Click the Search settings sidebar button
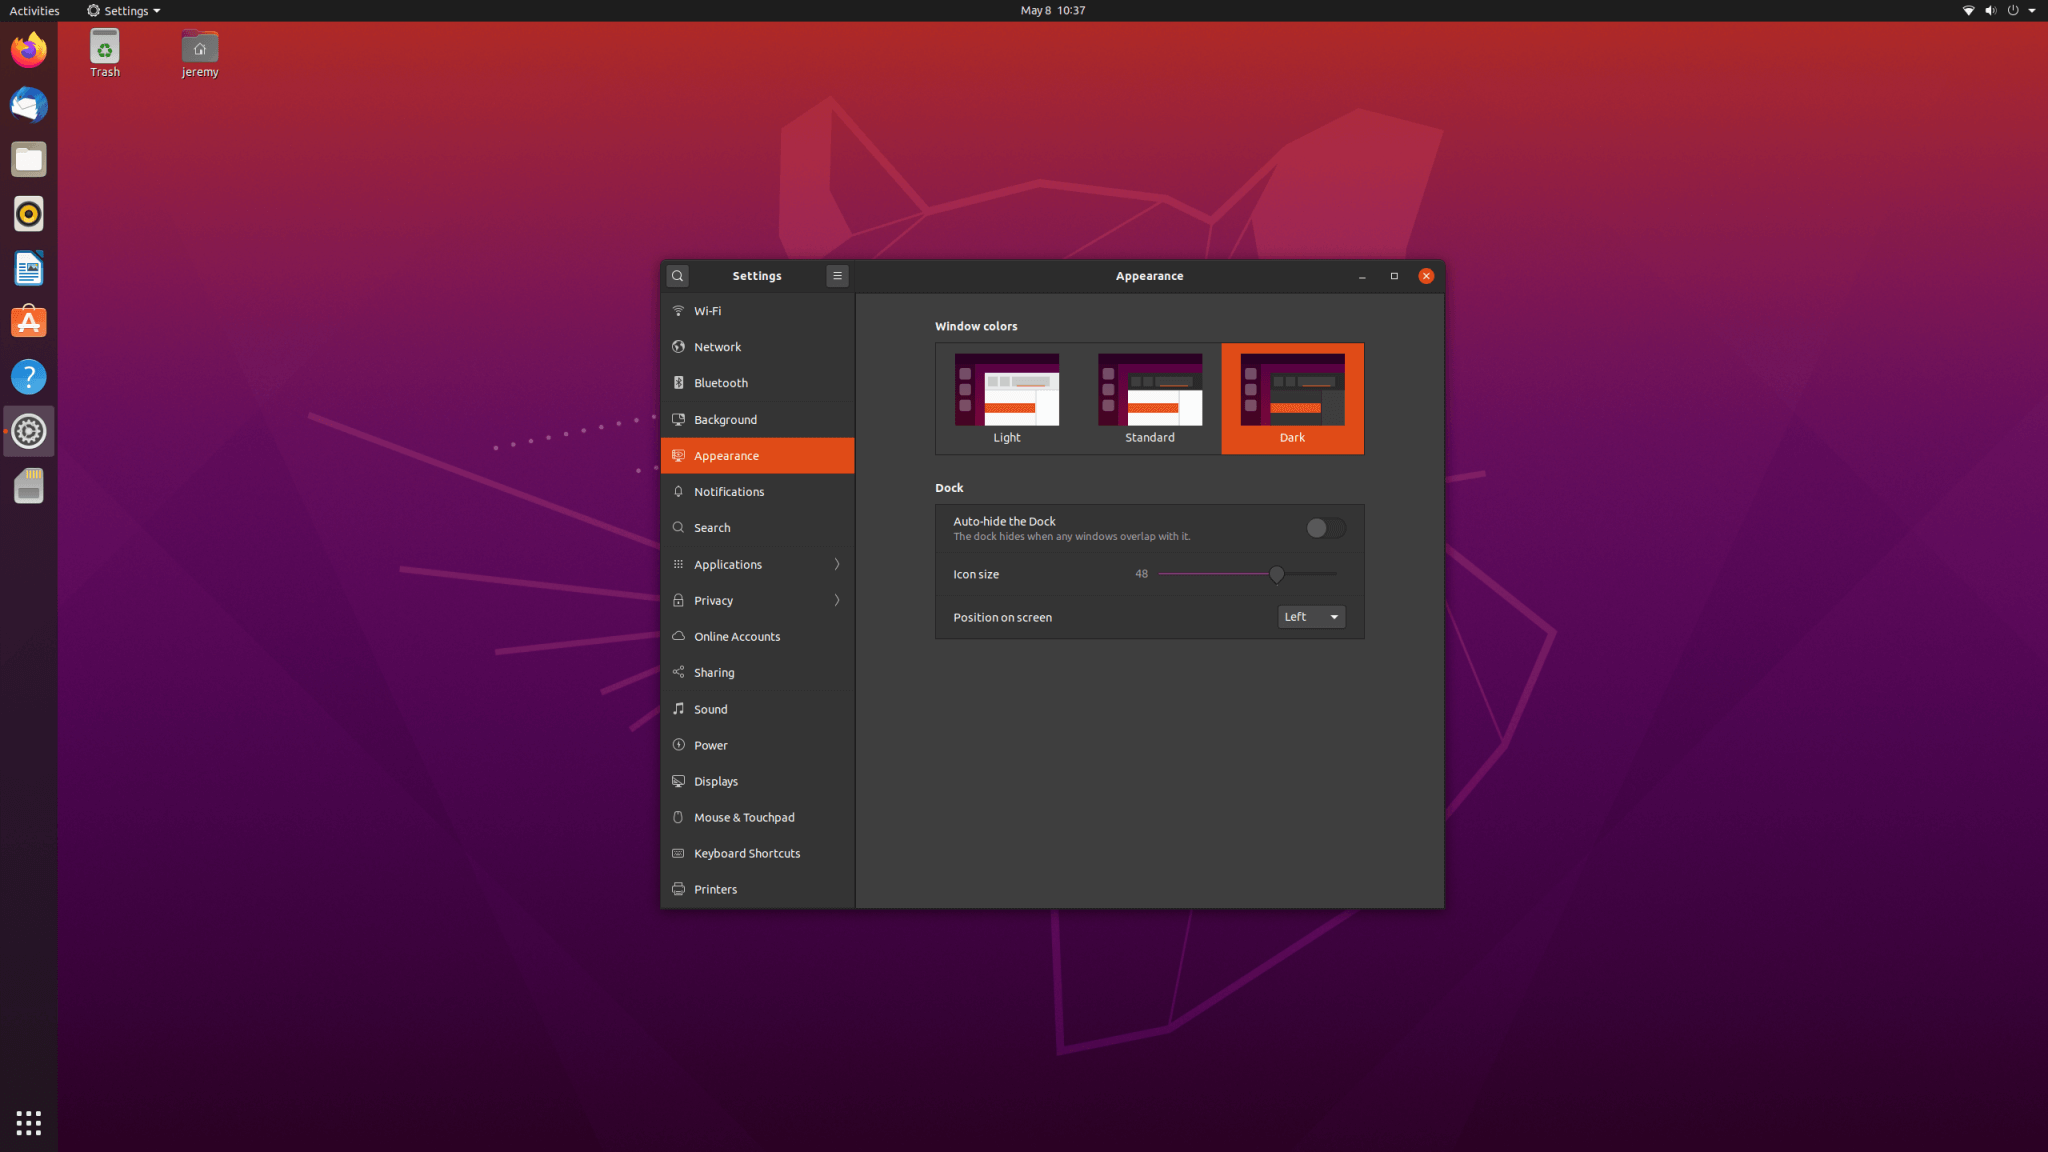This screenshot has height=1152, width=2048. tap(757, 526)
